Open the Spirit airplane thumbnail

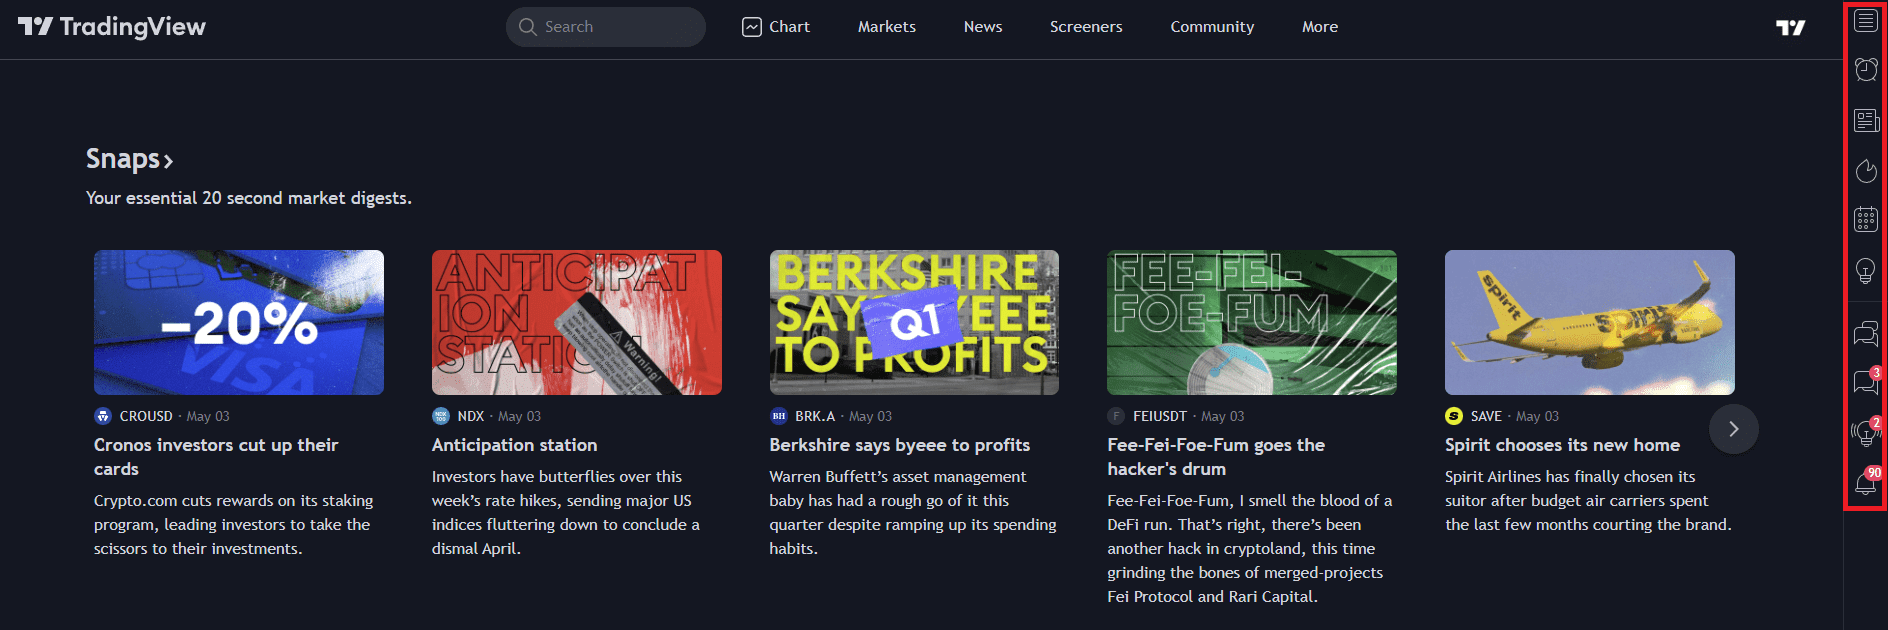[1590, 322]
